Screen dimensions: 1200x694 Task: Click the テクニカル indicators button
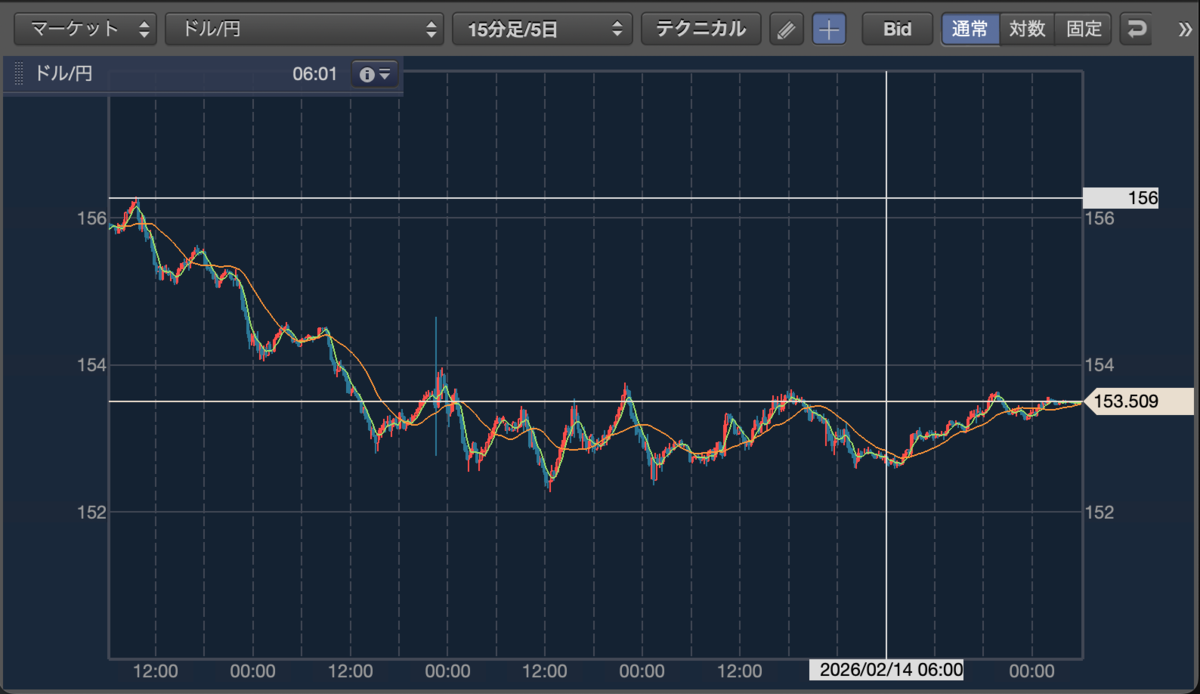(x=701, y=29)
